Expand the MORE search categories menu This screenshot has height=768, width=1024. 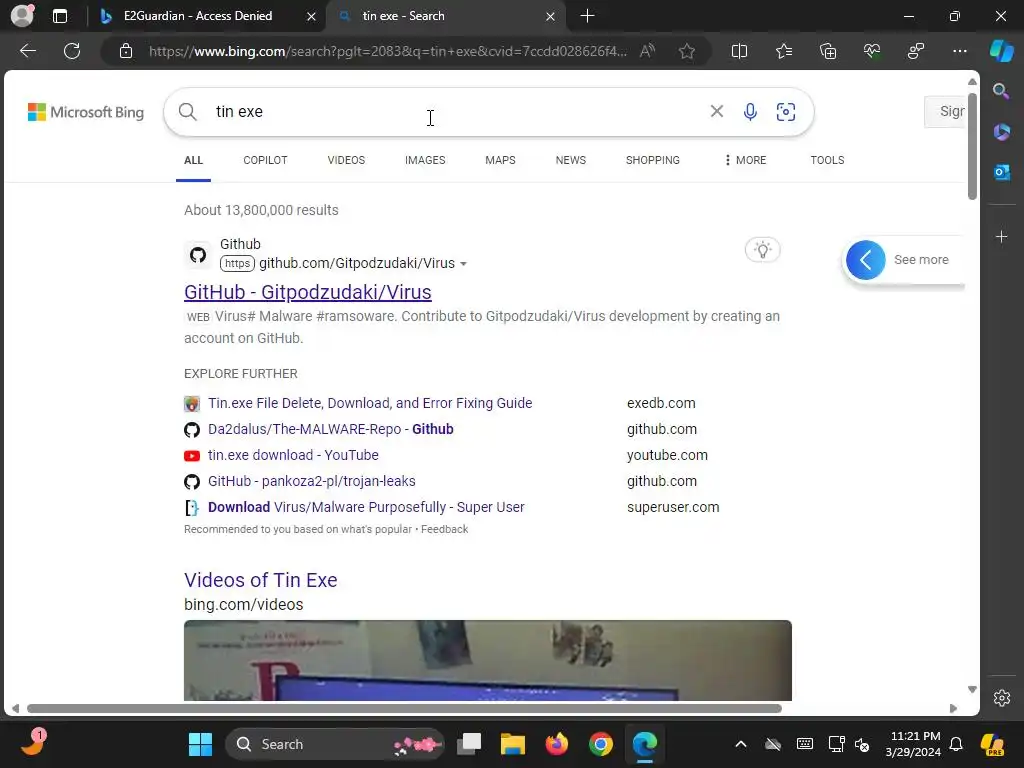(745, 160)
